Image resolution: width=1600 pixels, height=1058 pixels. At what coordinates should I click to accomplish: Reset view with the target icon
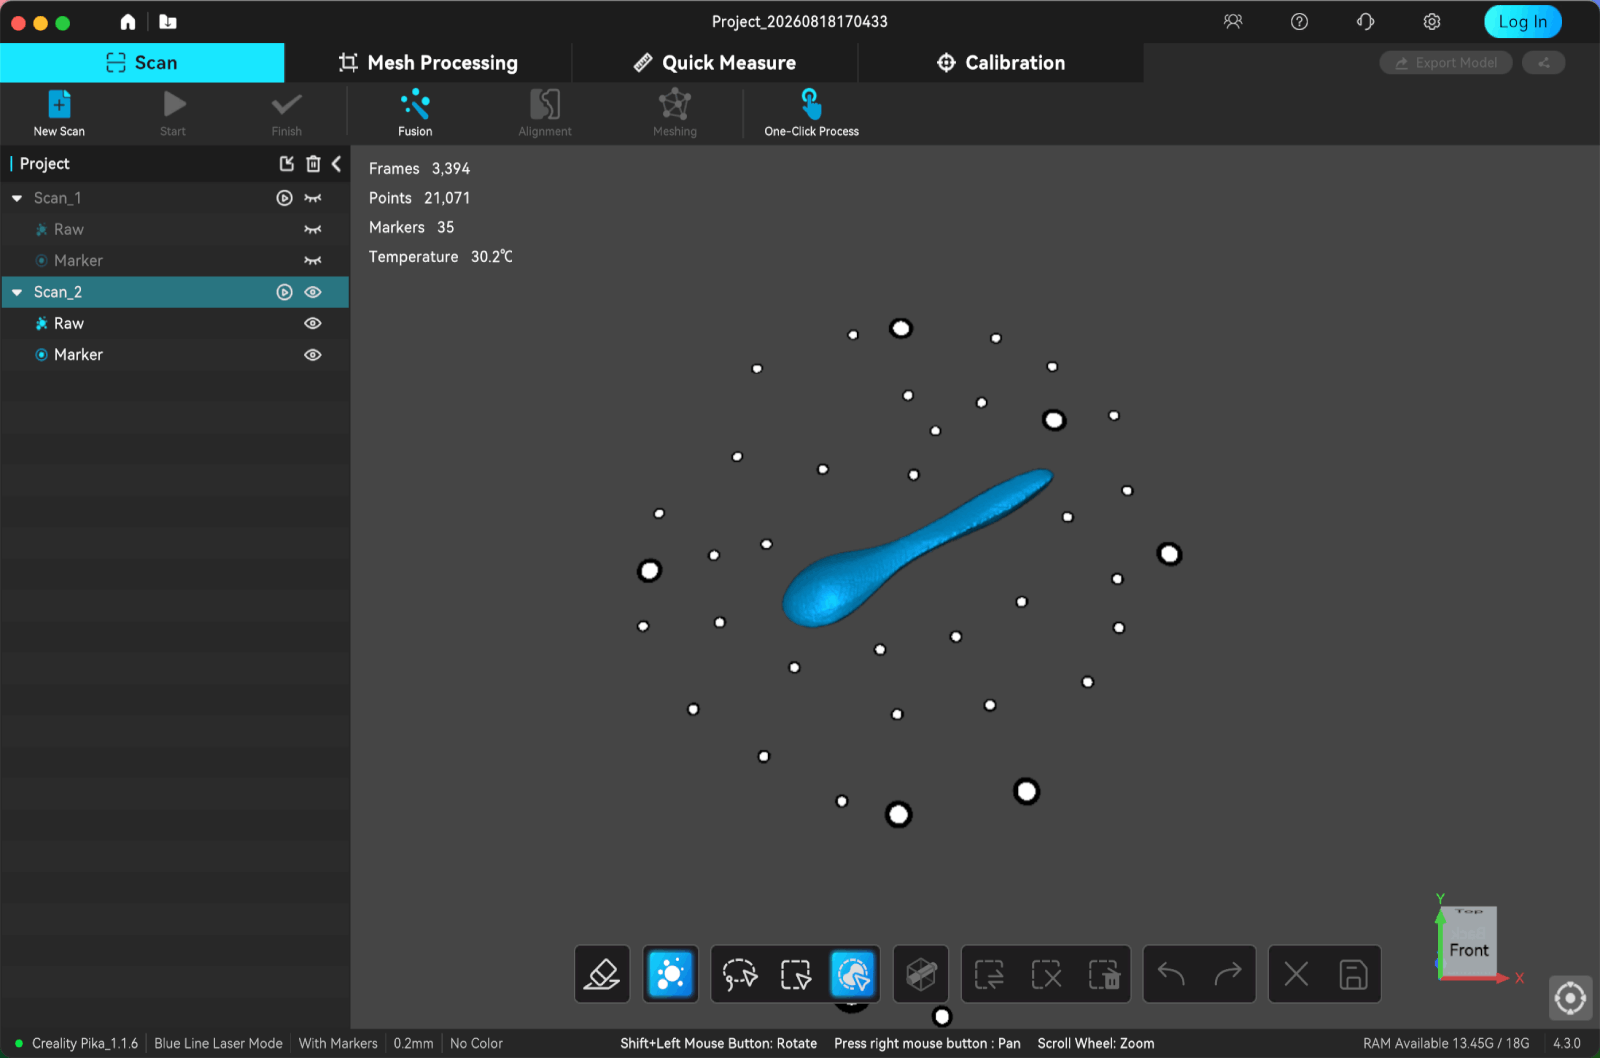tap(1570, 998)
